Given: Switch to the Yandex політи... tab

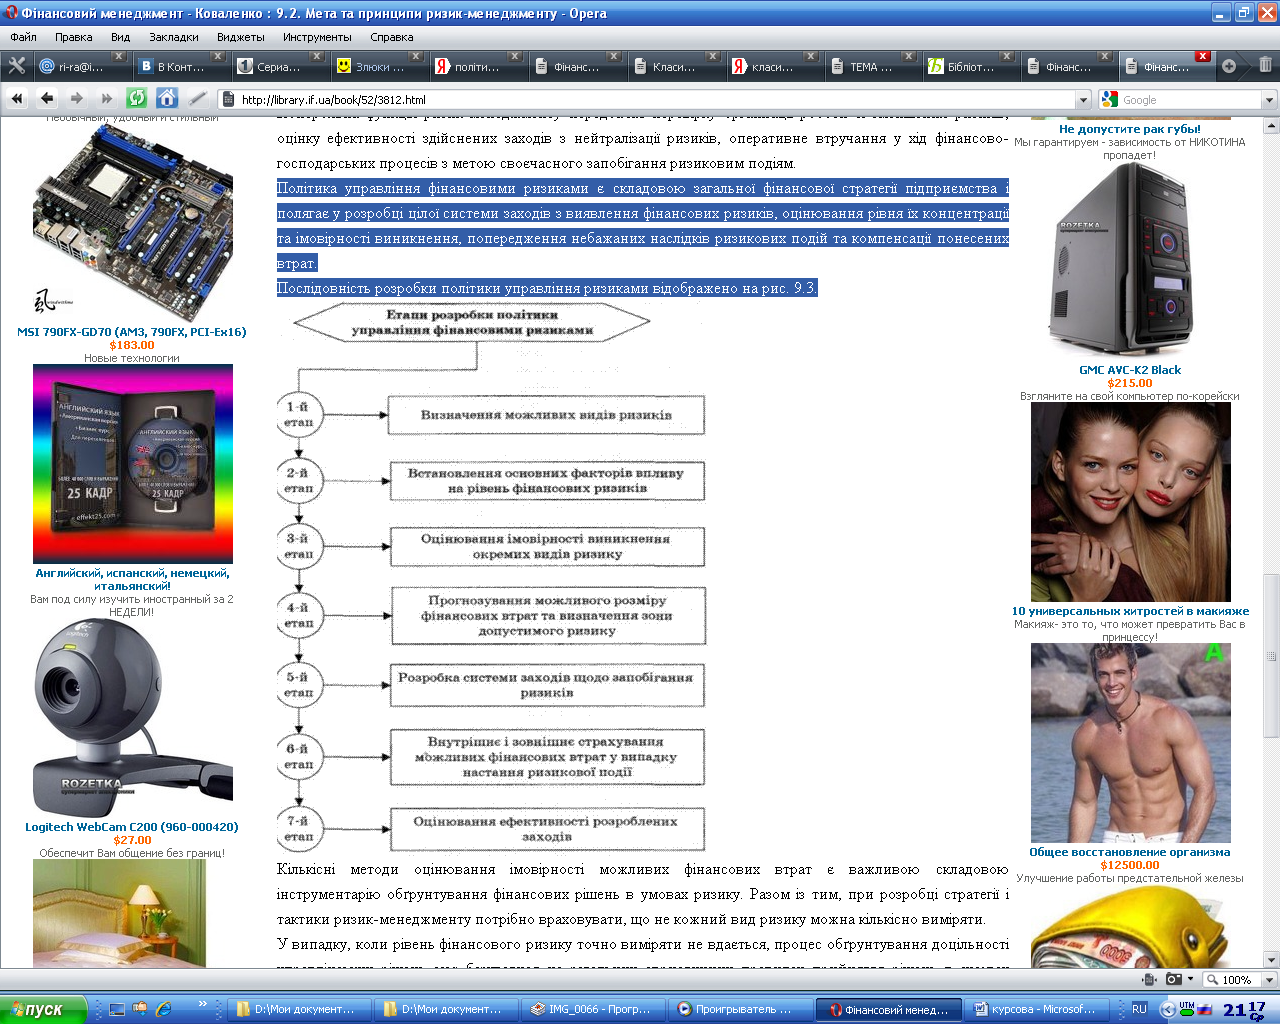Looking at the screenshot, I should [x=476, y=67].
